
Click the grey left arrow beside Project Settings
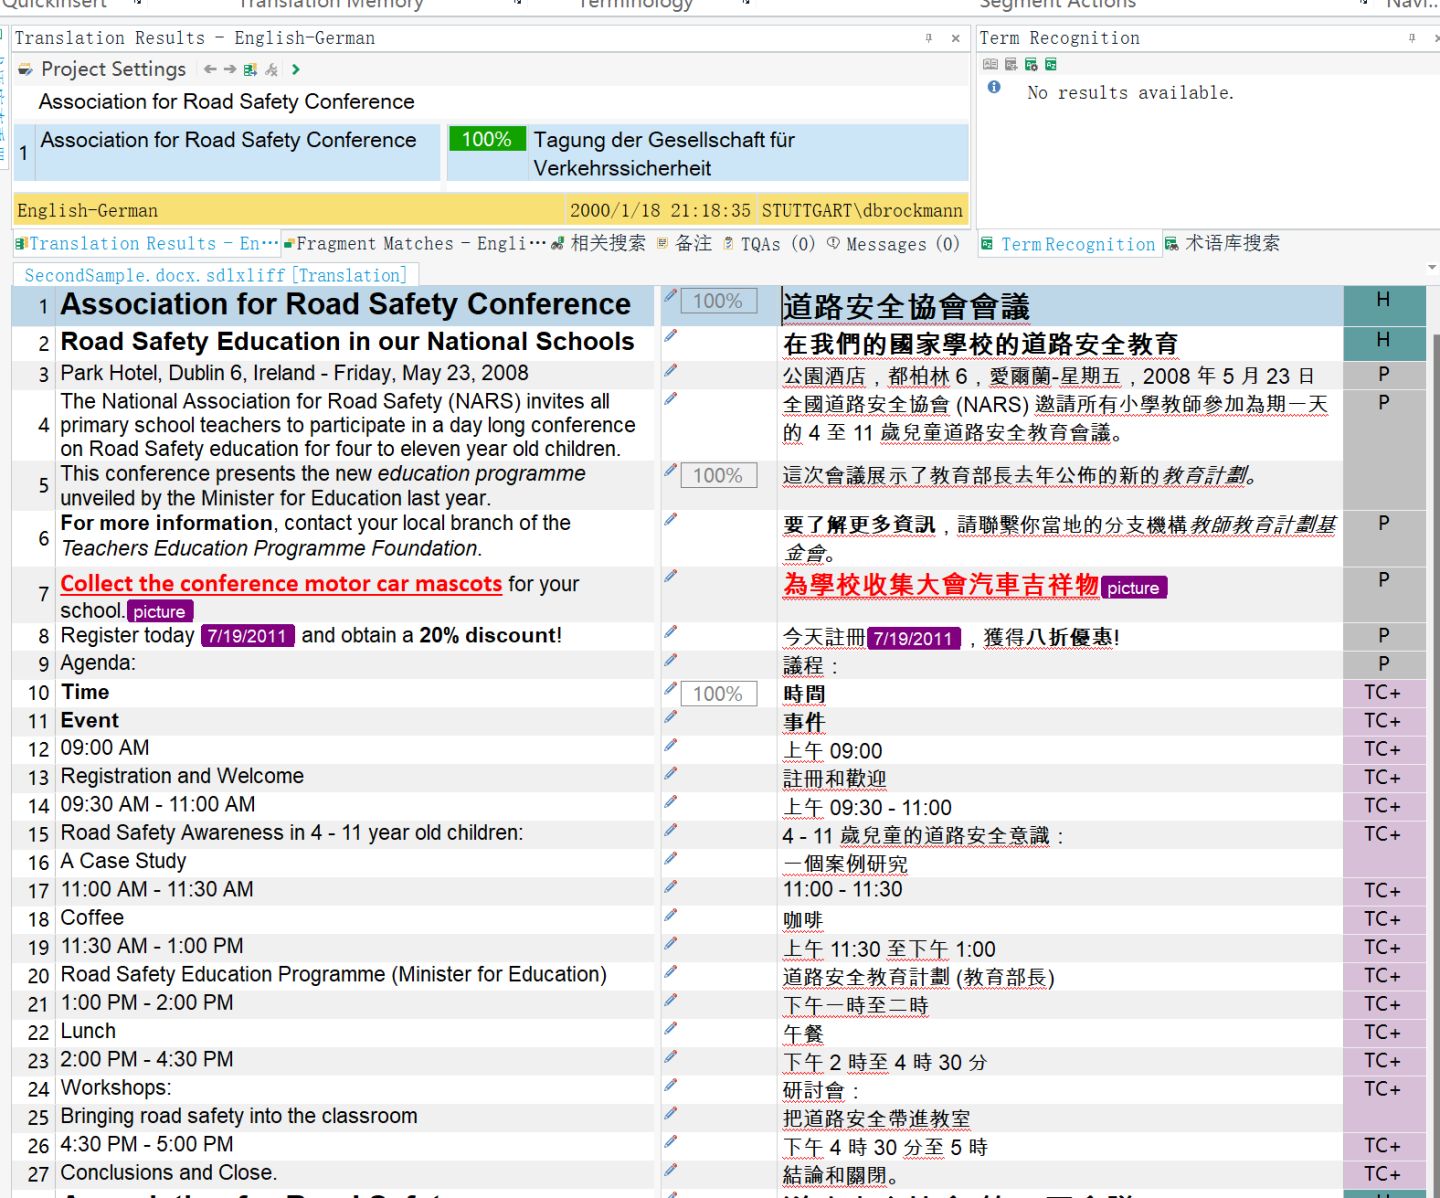tap(210, 69)
